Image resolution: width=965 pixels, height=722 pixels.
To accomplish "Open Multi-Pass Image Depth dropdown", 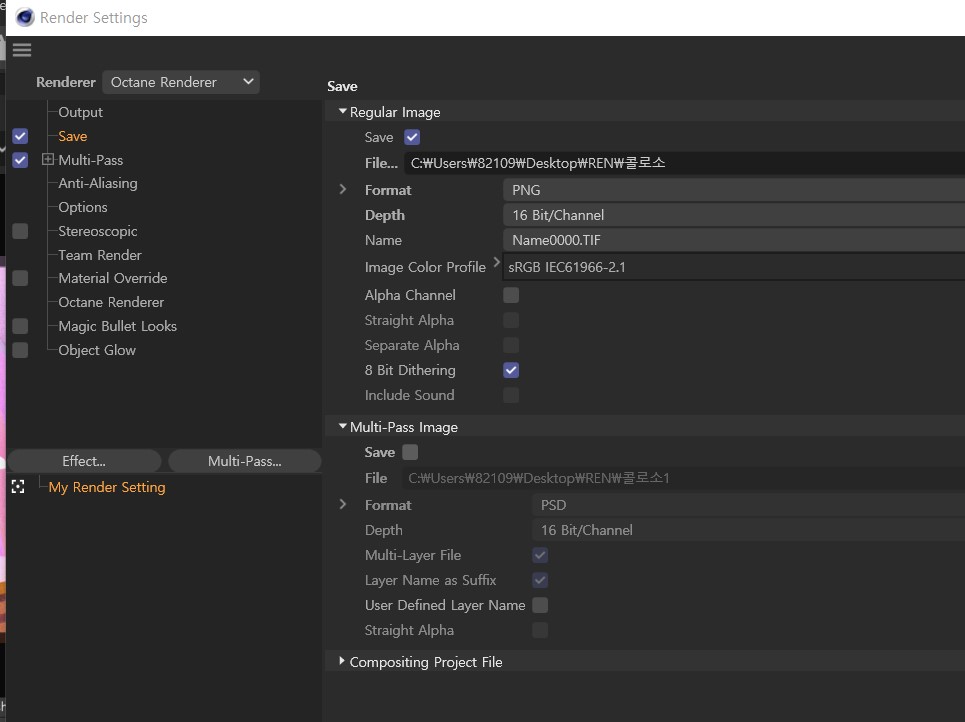I will pyautogui.click(x=748, y=530).
